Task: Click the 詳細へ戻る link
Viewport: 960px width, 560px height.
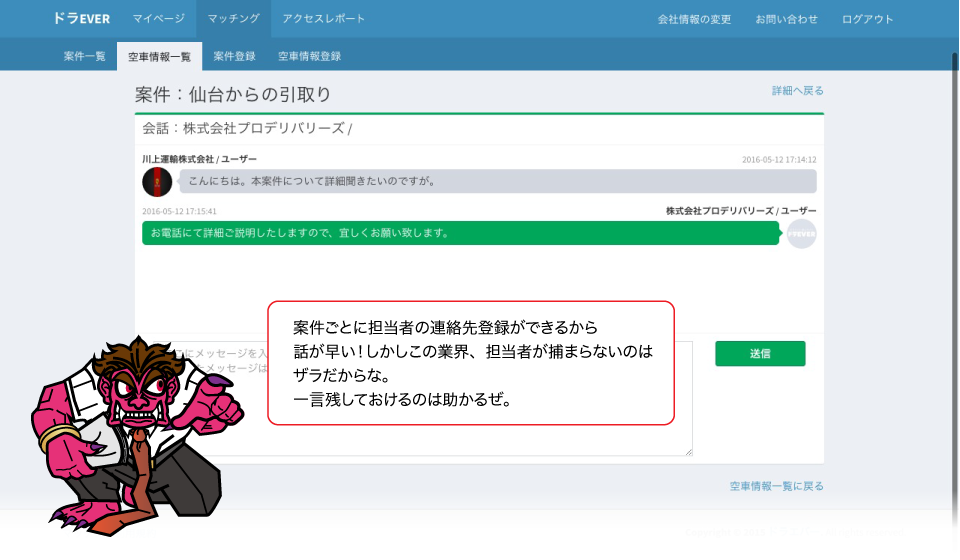Action: (x=797, y=91)
